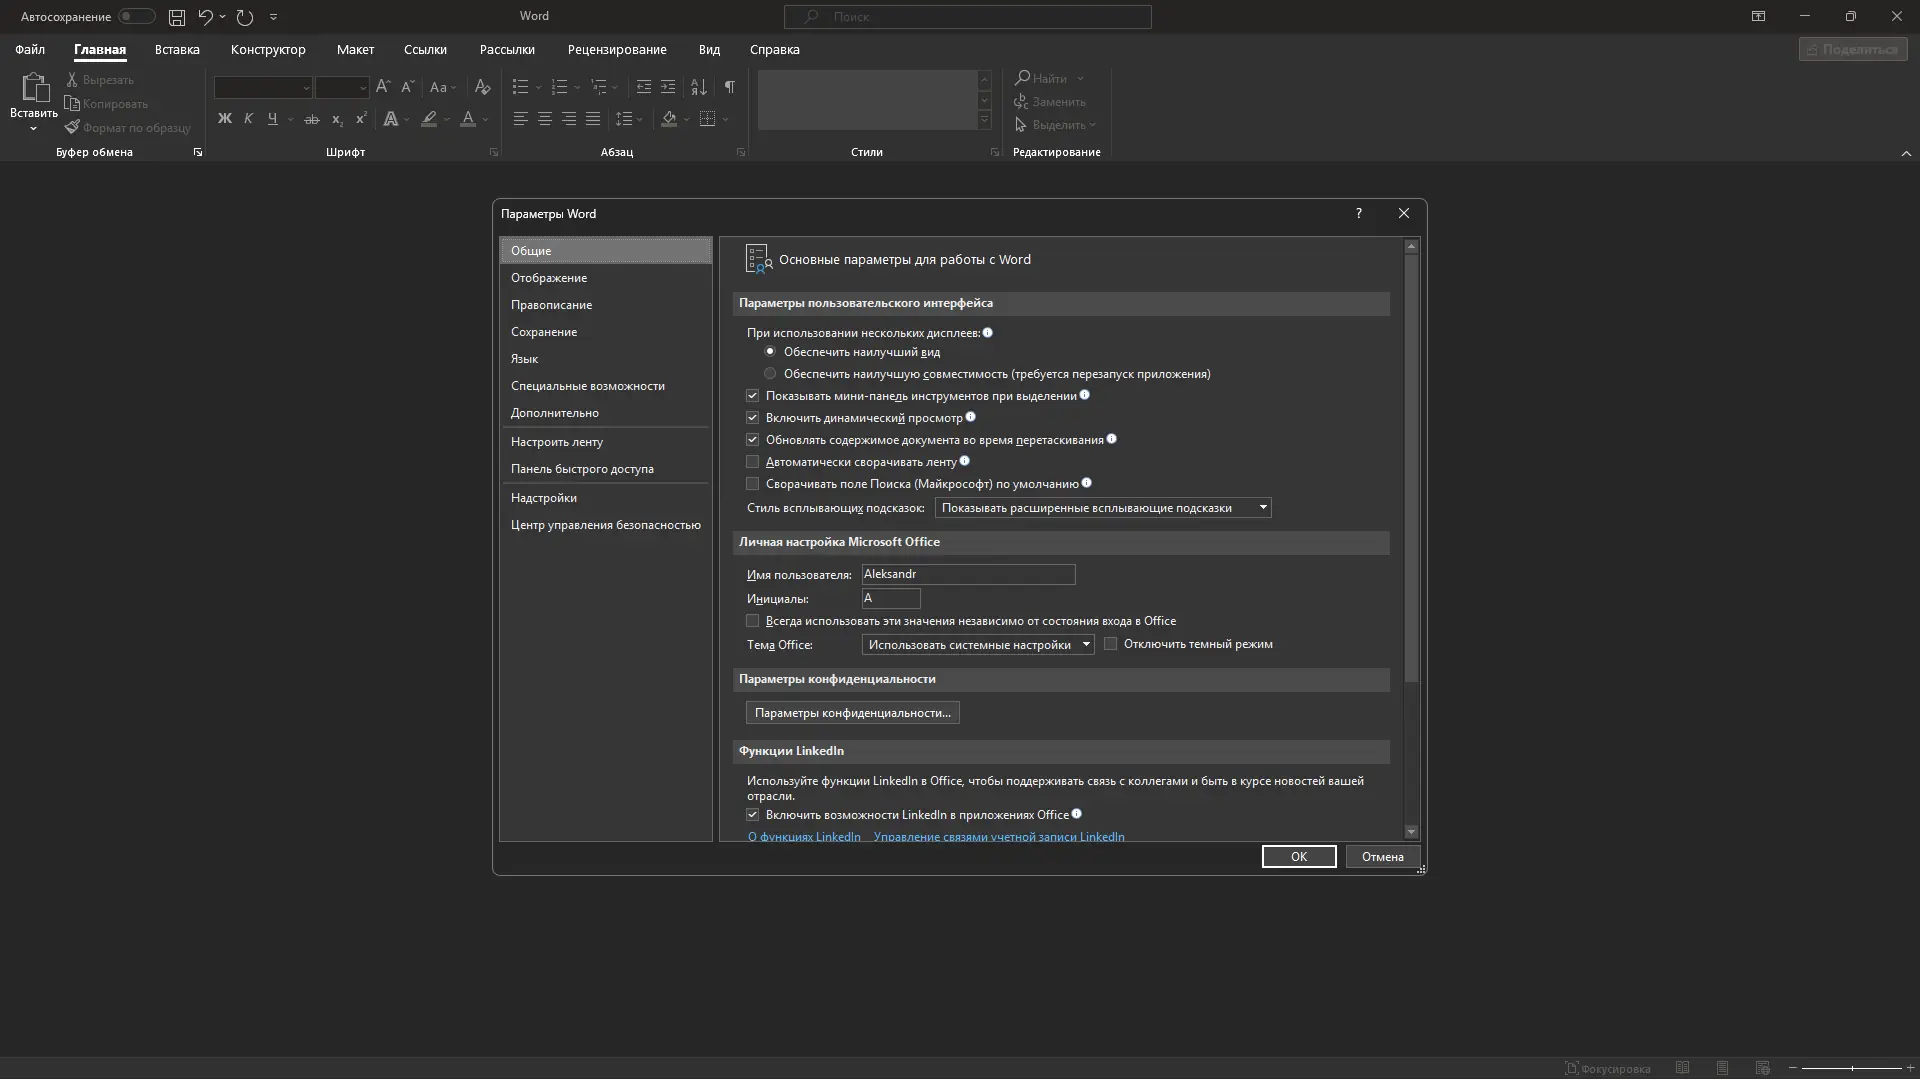Image resolution: width=1920 pixels, height=1080 pixels.
Task: Open the Рецензирование ribbon tab
Action: coord(616,49)
